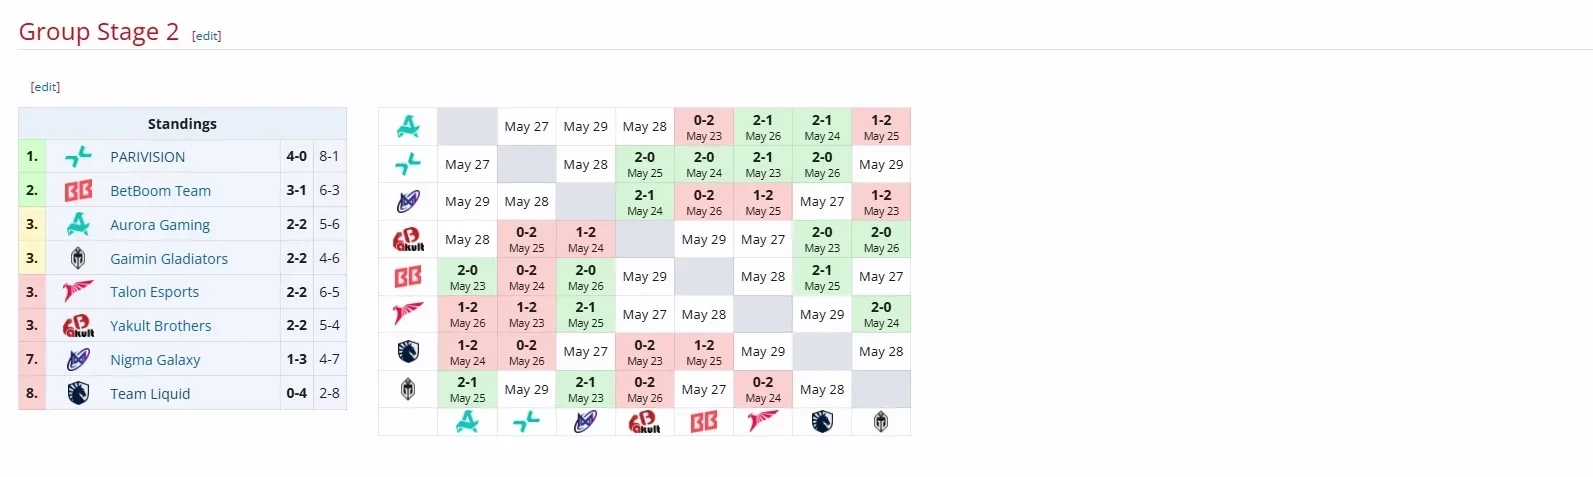Click the small edit link above standings
The width and height of the screenshot is (1593, 477).
[45, 87]
